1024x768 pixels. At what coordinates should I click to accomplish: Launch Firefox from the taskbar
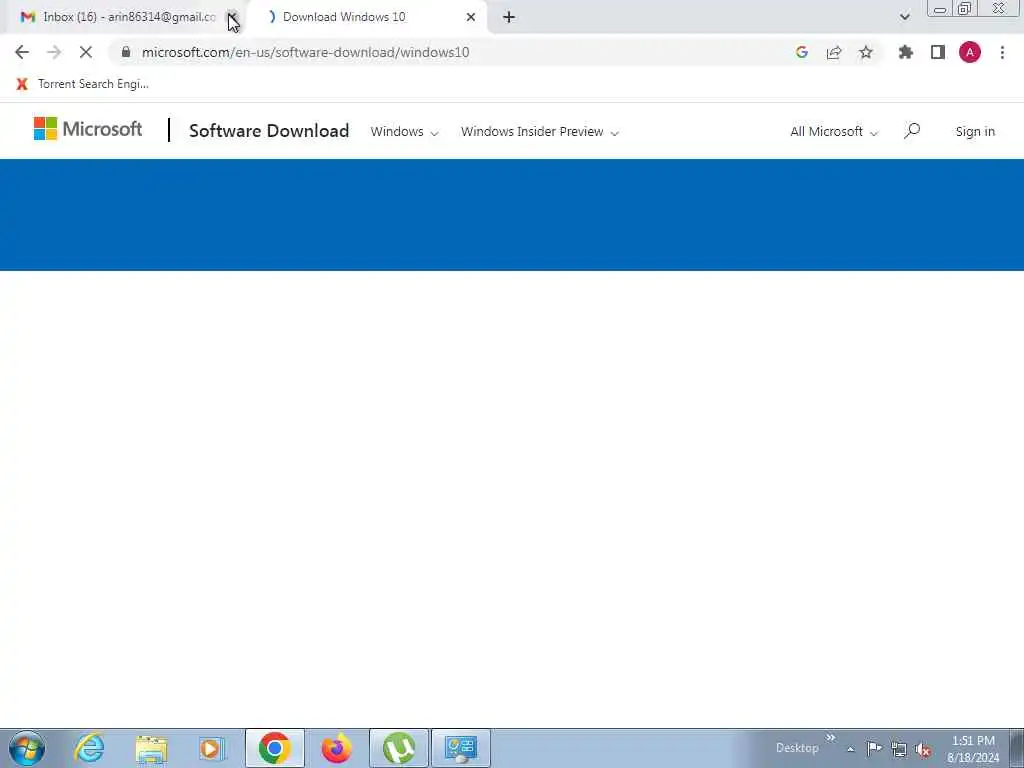[x=337, y=748]
